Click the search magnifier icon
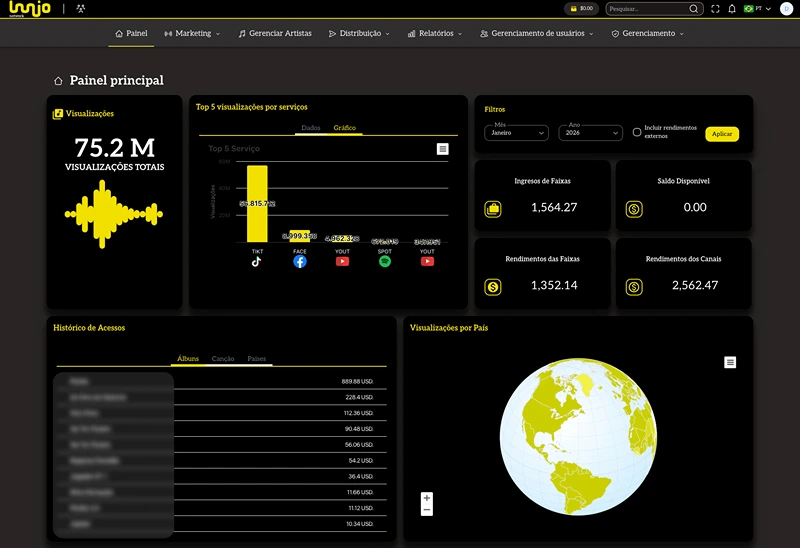 694,9
